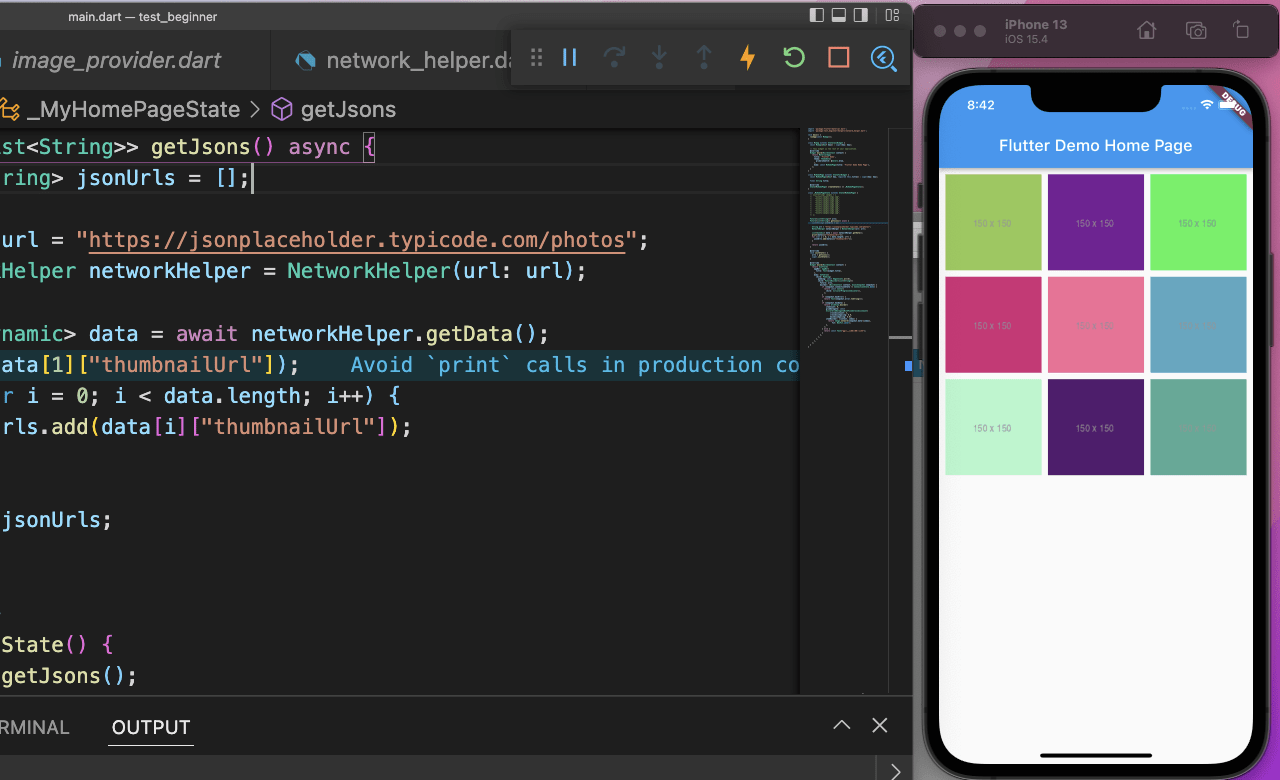The height and width of the screenshot is (780, 1280).
Task: Click the Dart file icon on network_helper tab
Action: (306, 61)
